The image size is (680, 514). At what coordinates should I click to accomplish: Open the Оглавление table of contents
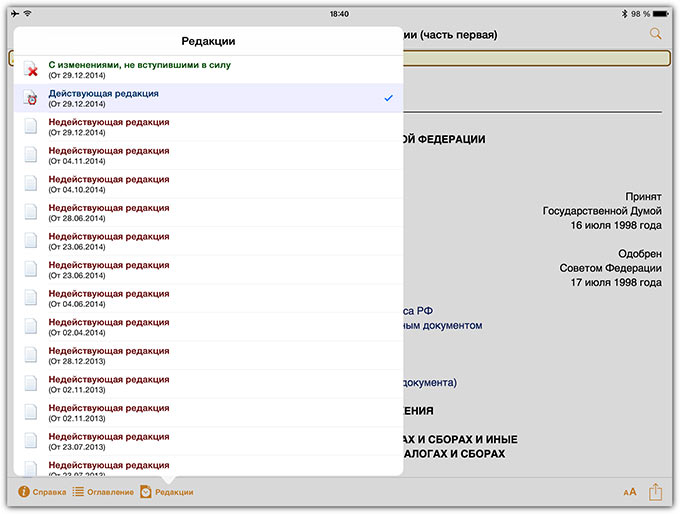tap(103, 492)
